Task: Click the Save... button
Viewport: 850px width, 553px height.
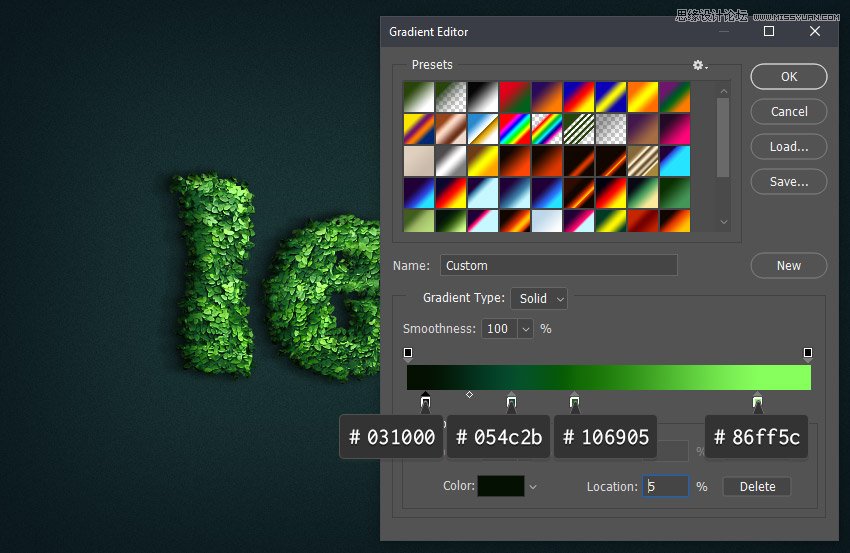Action: 789,182
